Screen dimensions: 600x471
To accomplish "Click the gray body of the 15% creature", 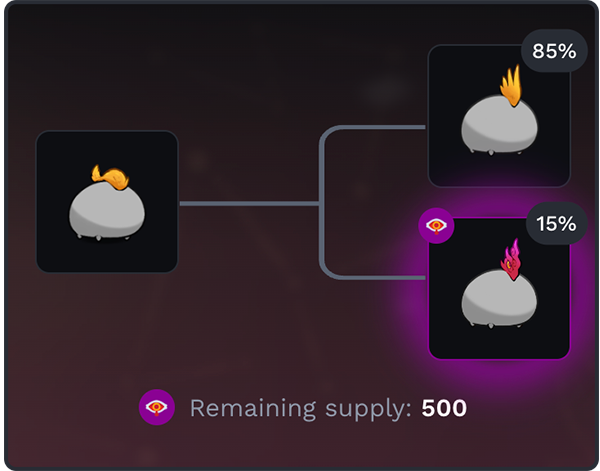I will pyautogui.click(x=499, y=297).
